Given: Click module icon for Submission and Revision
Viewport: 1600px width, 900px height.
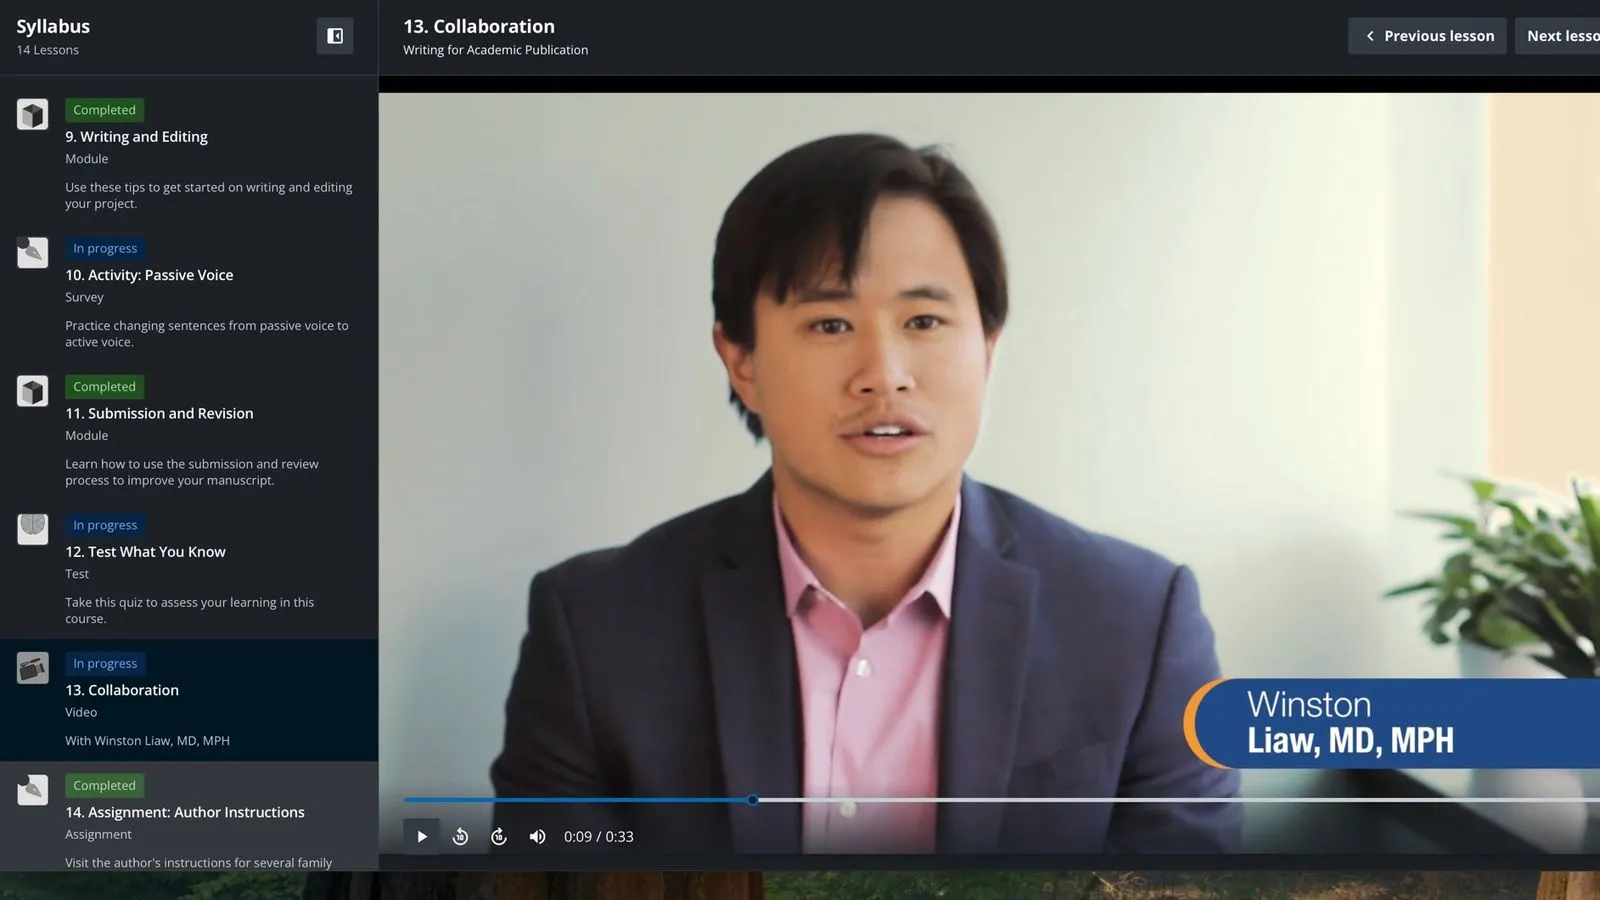Looking at the screenshot, I should (32, 391).
